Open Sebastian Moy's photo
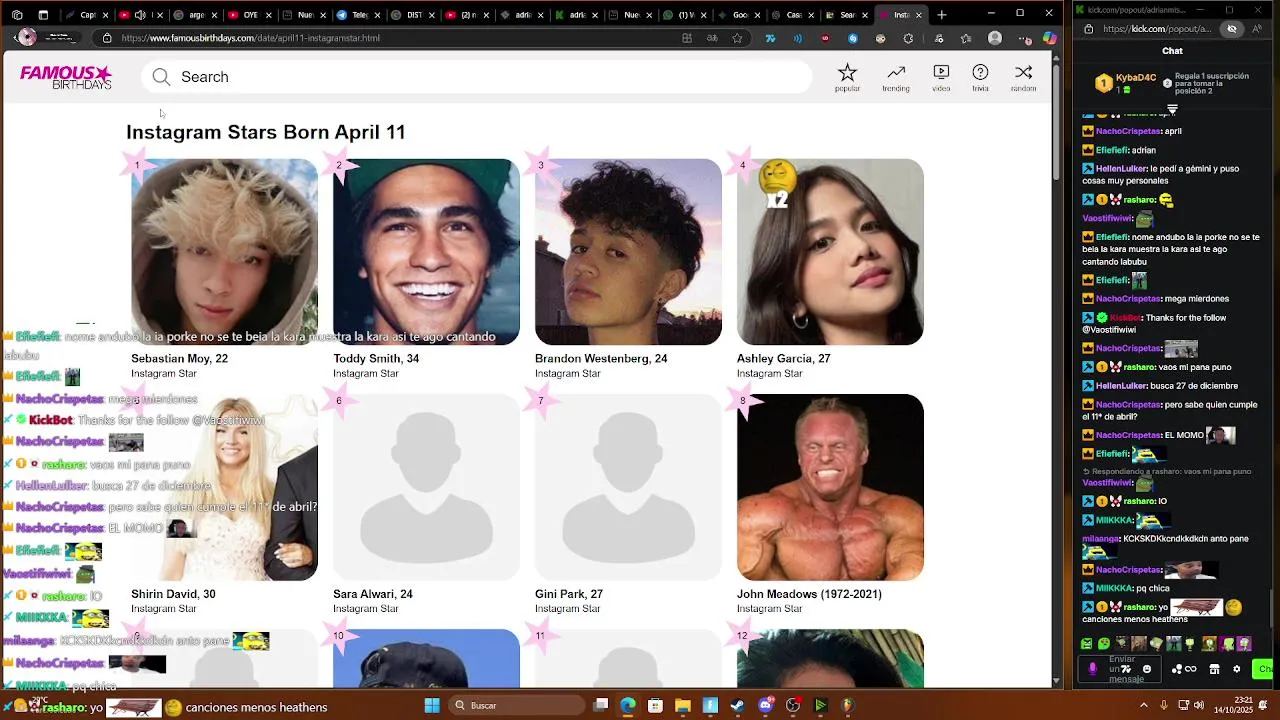 (x=224, y=252)
